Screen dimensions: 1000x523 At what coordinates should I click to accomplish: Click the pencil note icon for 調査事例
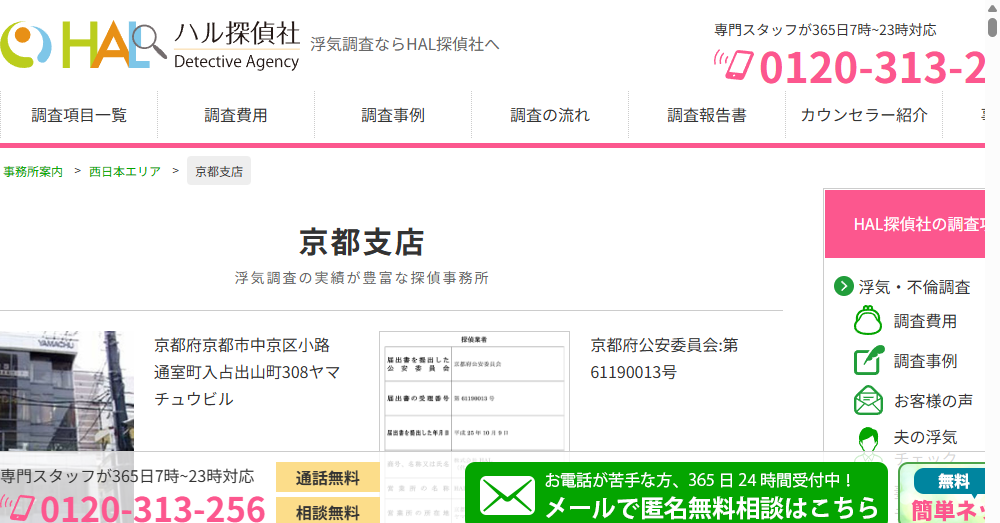868,361
